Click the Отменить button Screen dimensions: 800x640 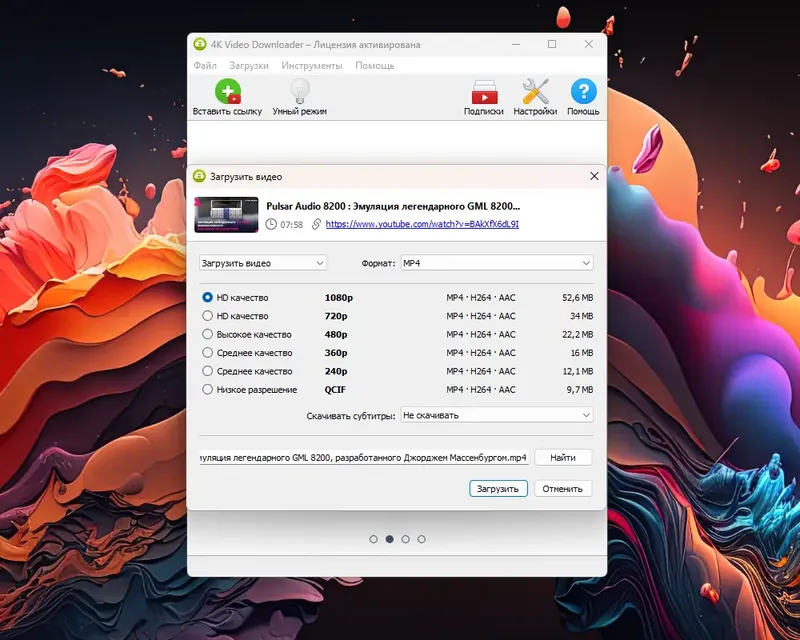563,488
